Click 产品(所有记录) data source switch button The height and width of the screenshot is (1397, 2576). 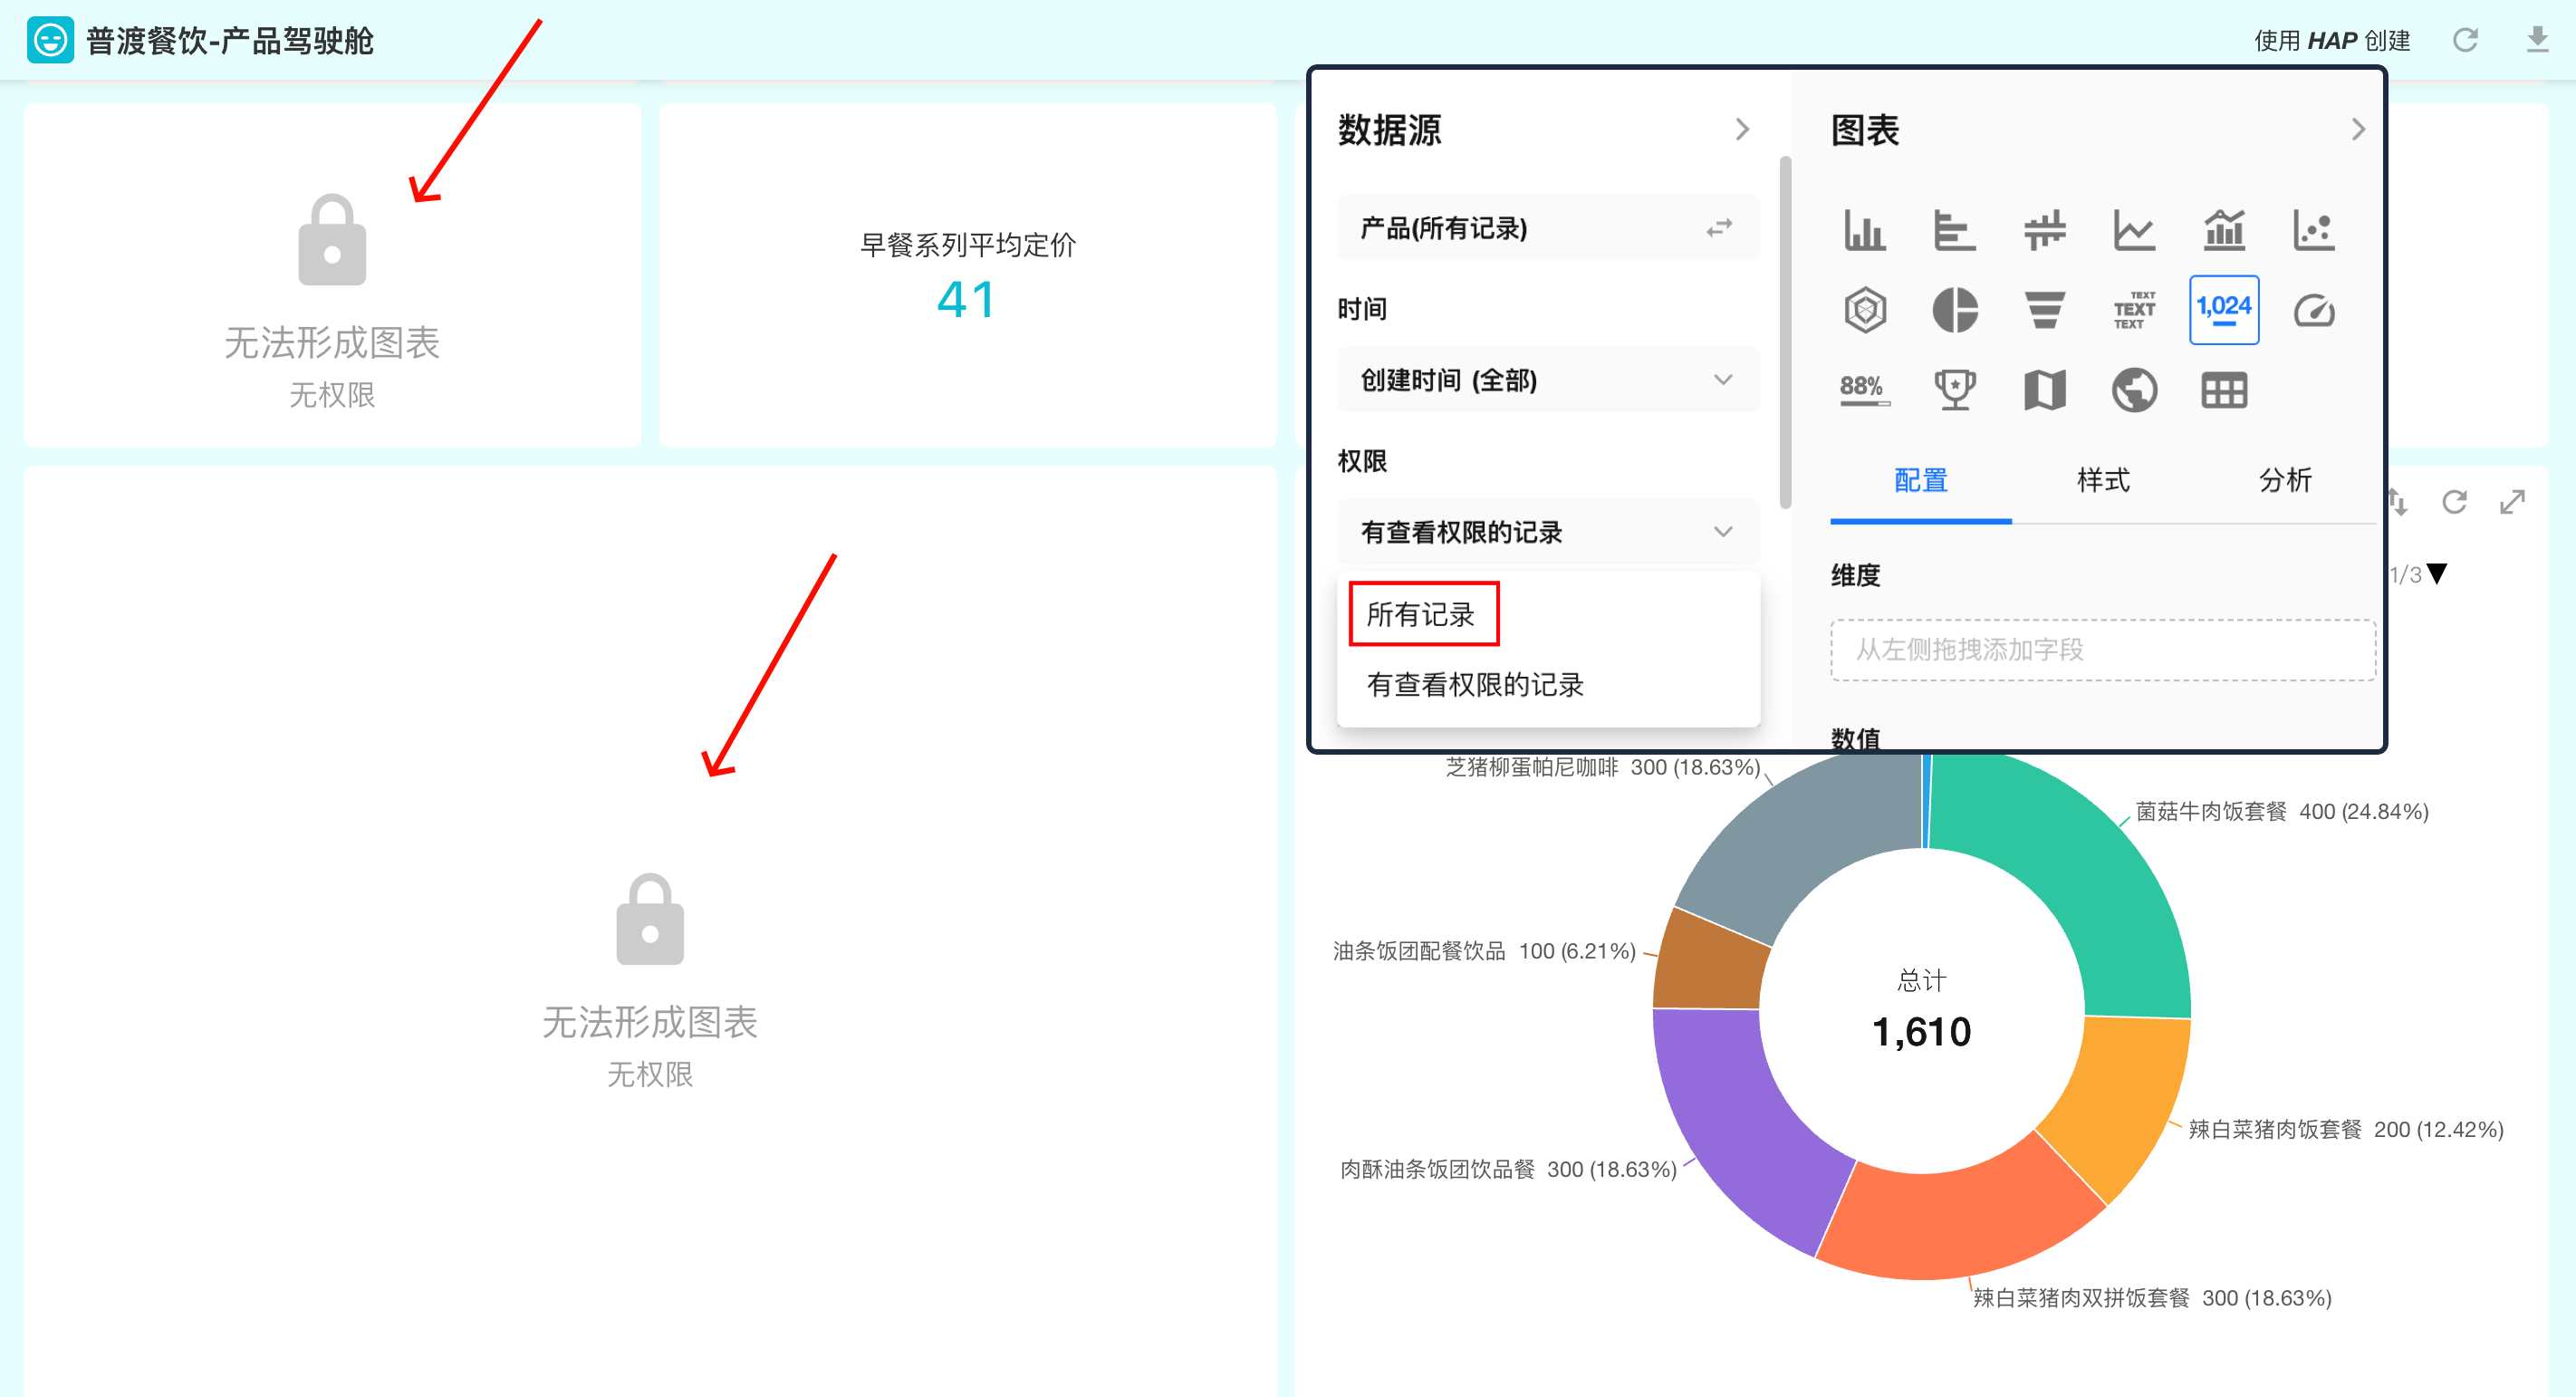click(1718, 228)
